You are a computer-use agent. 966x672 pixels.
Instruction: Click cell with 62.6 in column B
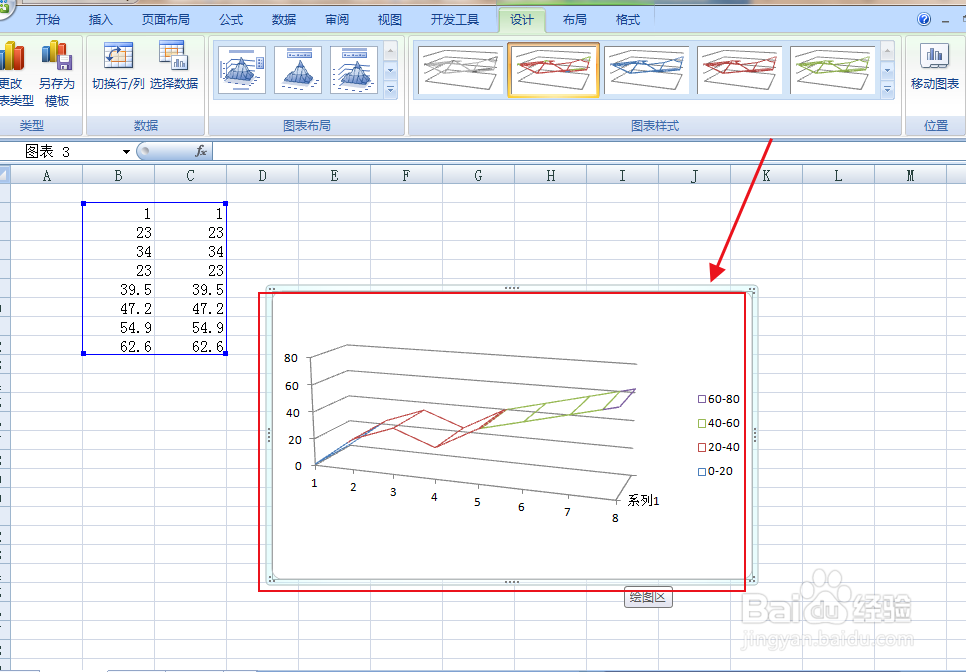118,346
